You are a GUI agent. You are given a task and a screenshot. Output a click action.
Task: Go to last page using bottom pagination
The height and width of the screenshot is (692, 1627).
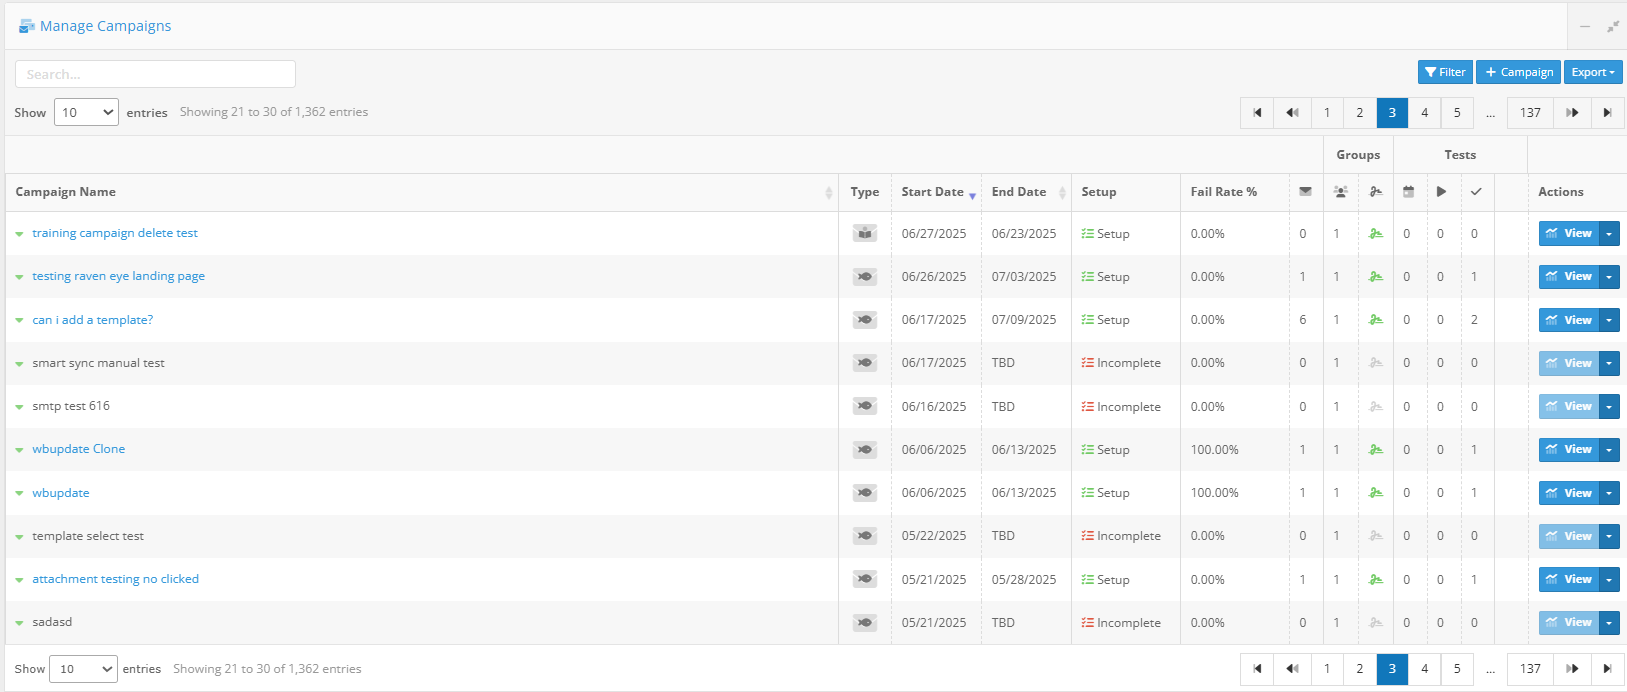(1607, 669)
